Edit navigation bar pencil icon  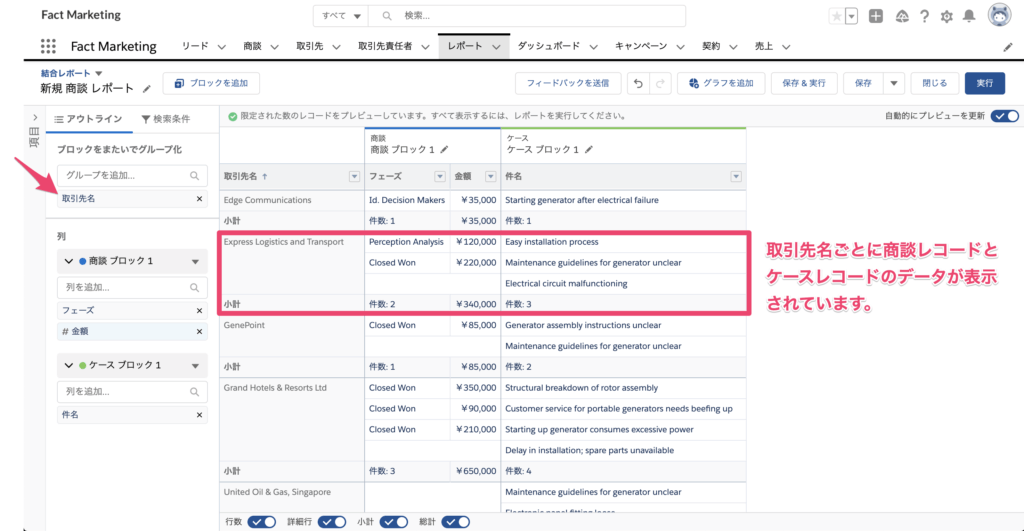[1008, 47]
